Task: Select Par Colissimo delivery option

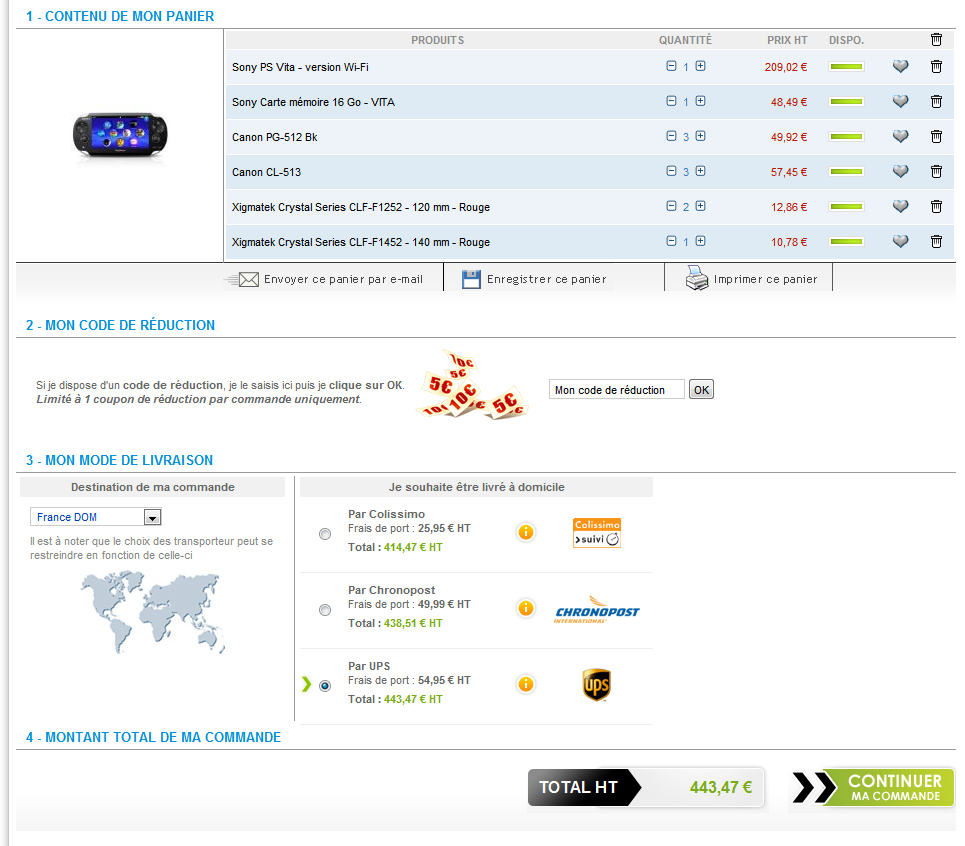Action: [325, 534]
